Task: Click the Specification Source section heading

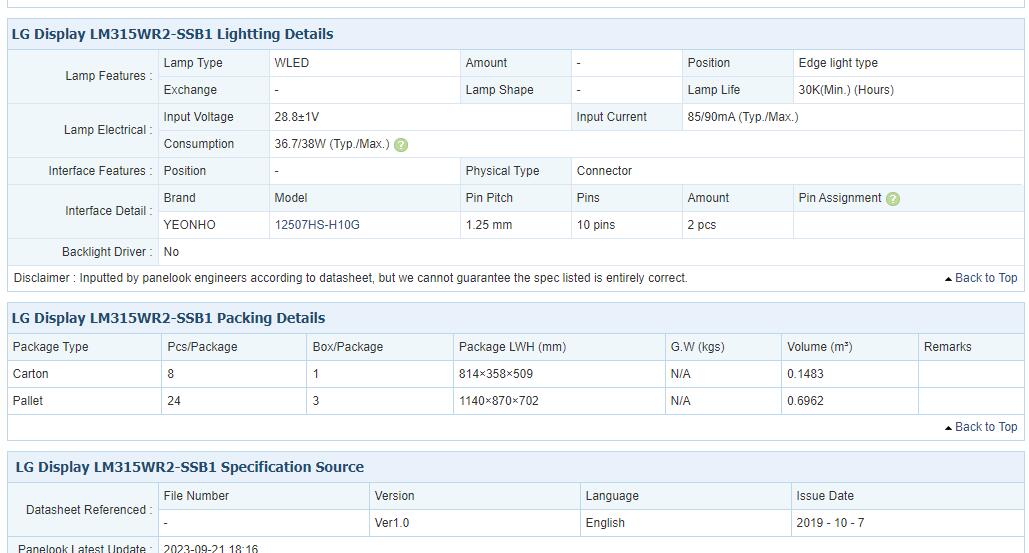Action: pos(190,467)
